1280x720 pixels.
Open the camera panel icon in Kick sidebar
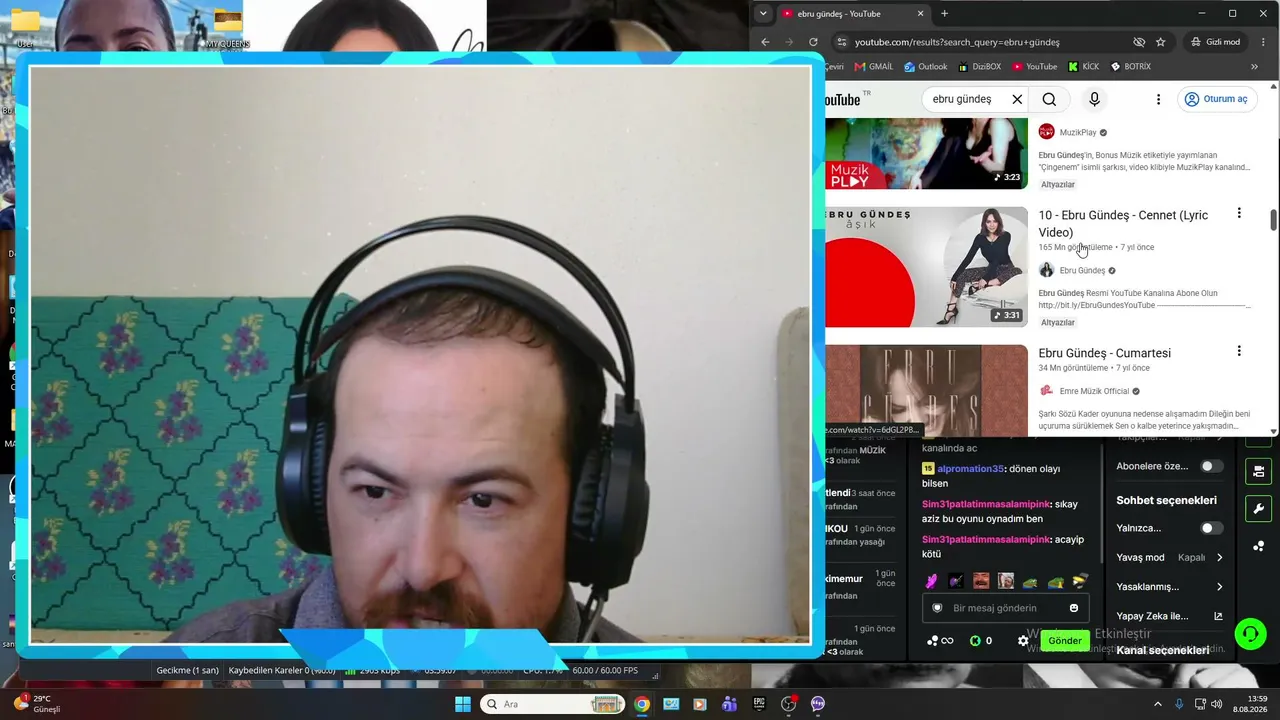click(1258, 471)
